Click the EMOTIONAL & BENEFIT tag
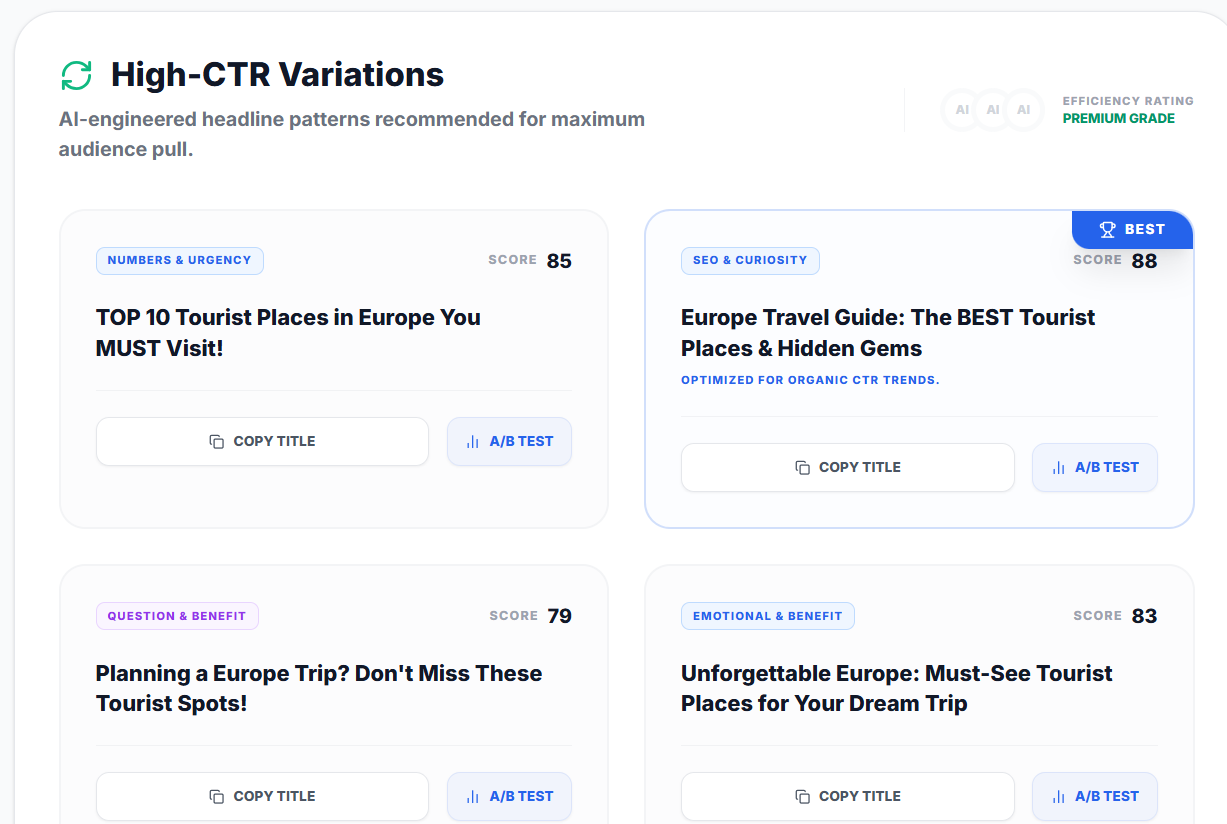1227x824 pixels. click(x=768, y=616)
